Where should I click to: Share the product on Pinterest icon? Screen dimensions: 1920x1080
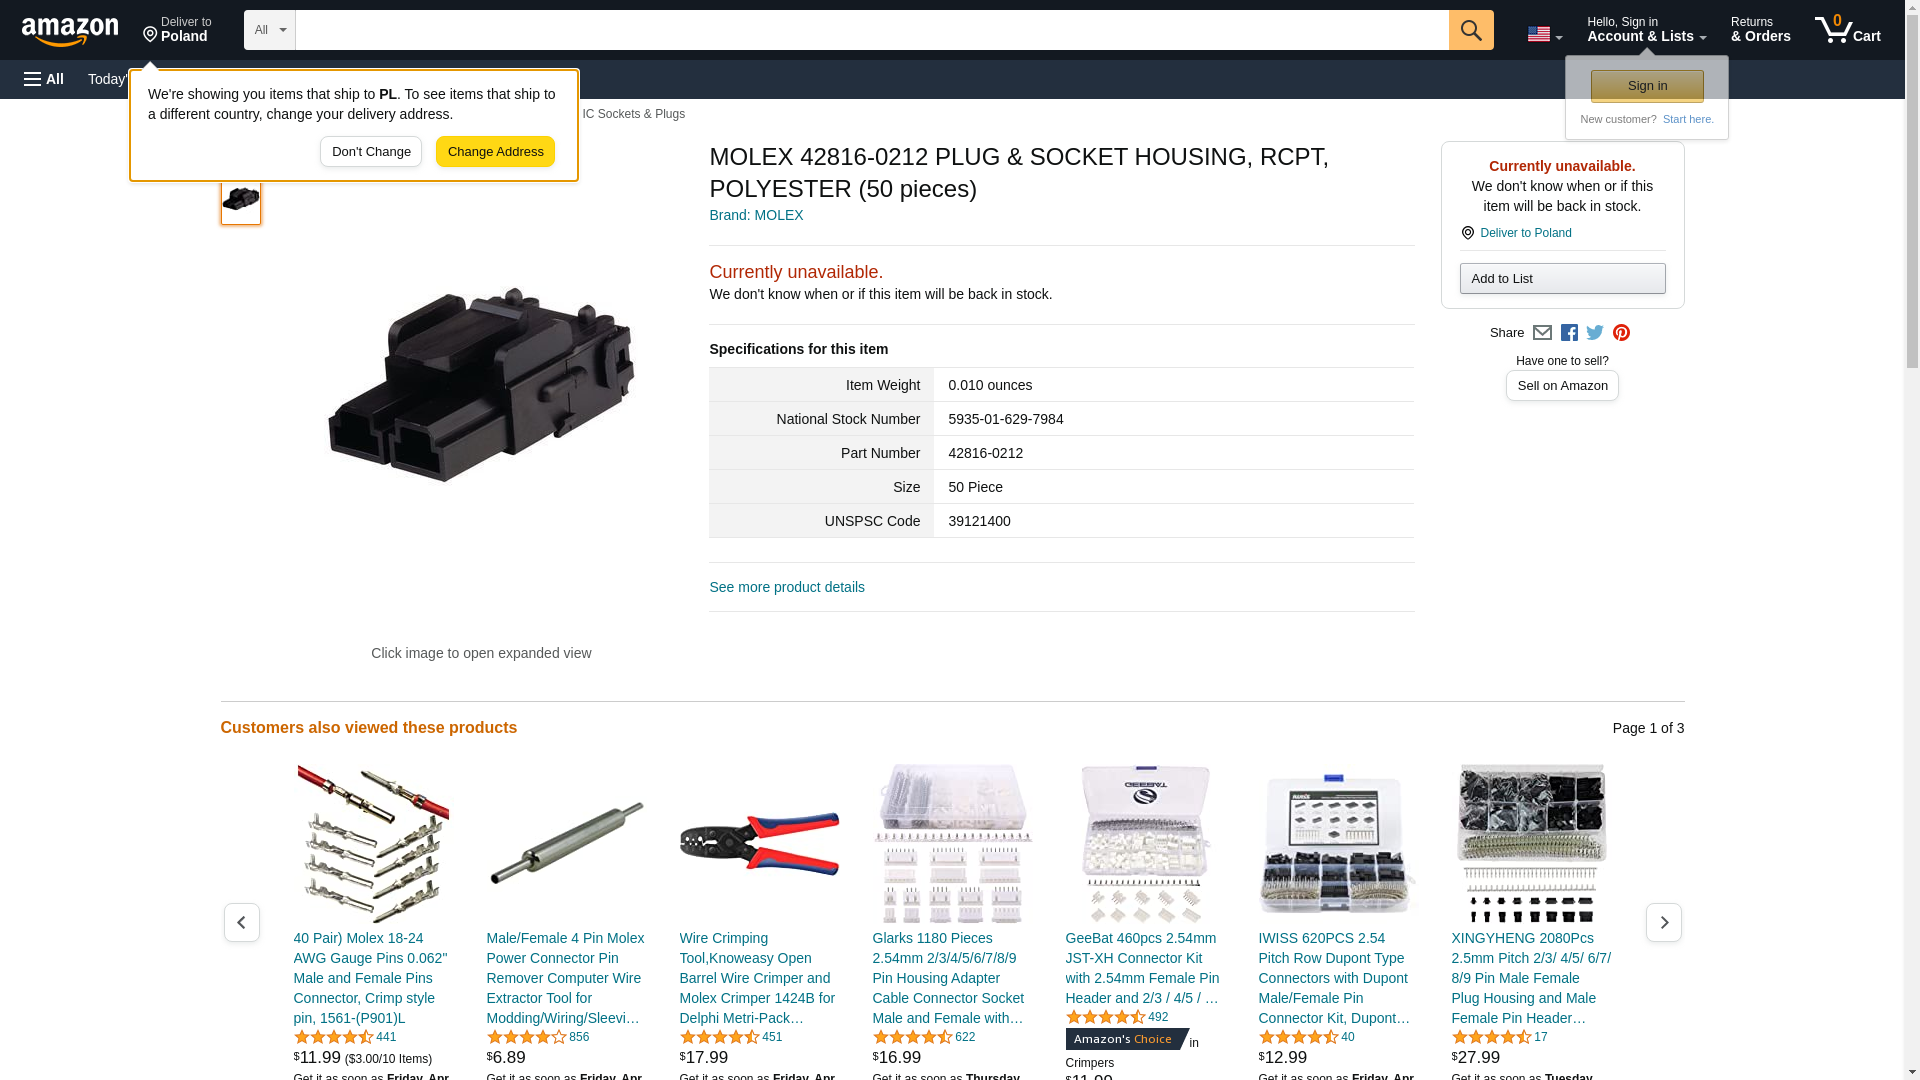tap(1621, 333)
